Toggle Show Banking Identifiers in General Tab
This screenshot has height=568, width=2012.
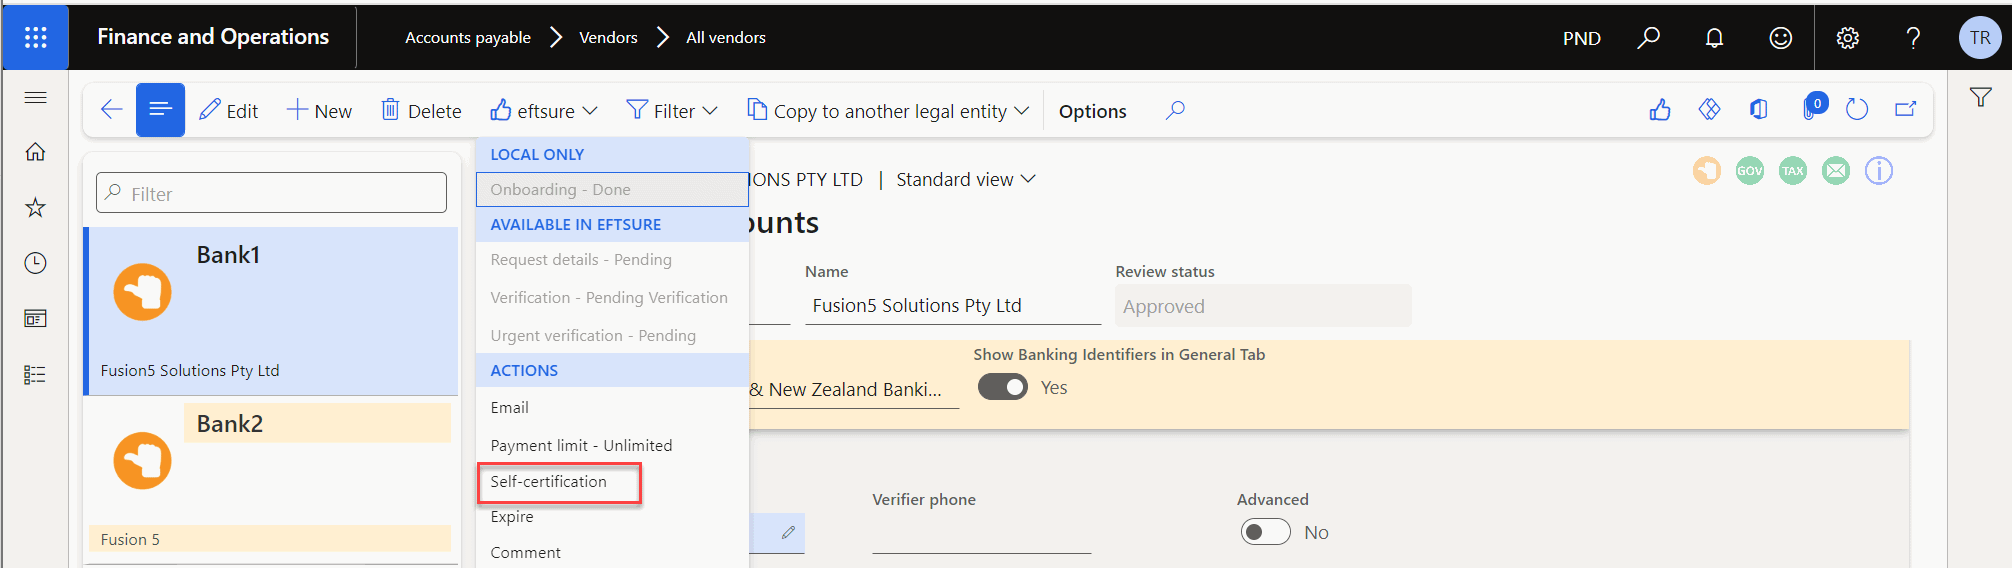coord(1002,387)
